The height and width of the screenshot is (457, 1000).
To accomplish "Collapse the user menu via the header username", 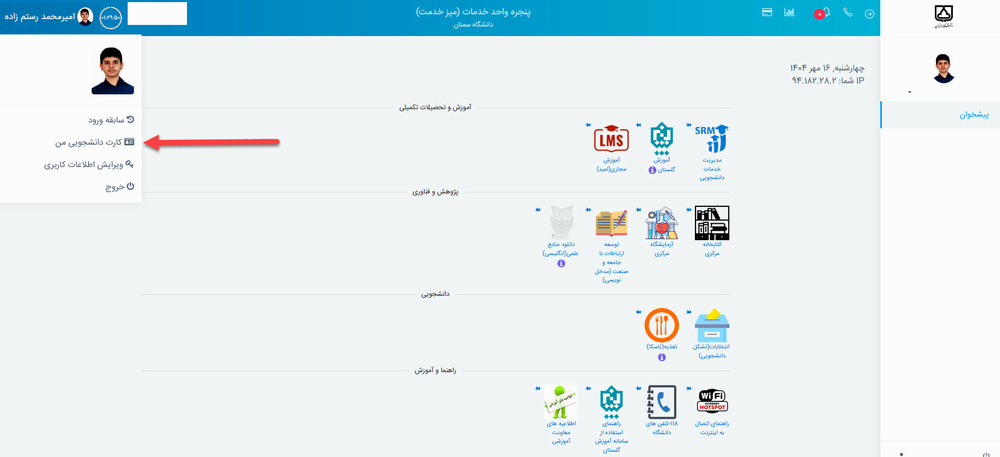I will 42,17.
